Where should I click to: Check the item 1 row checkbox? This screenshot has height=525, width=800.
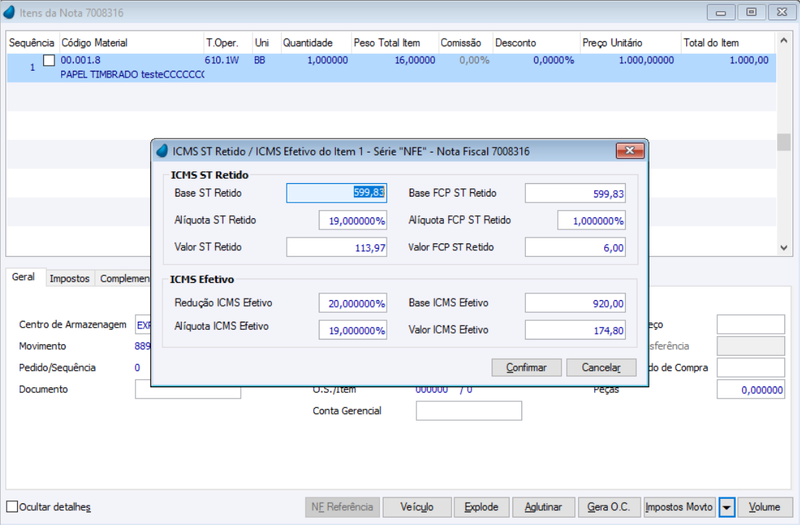49,61
